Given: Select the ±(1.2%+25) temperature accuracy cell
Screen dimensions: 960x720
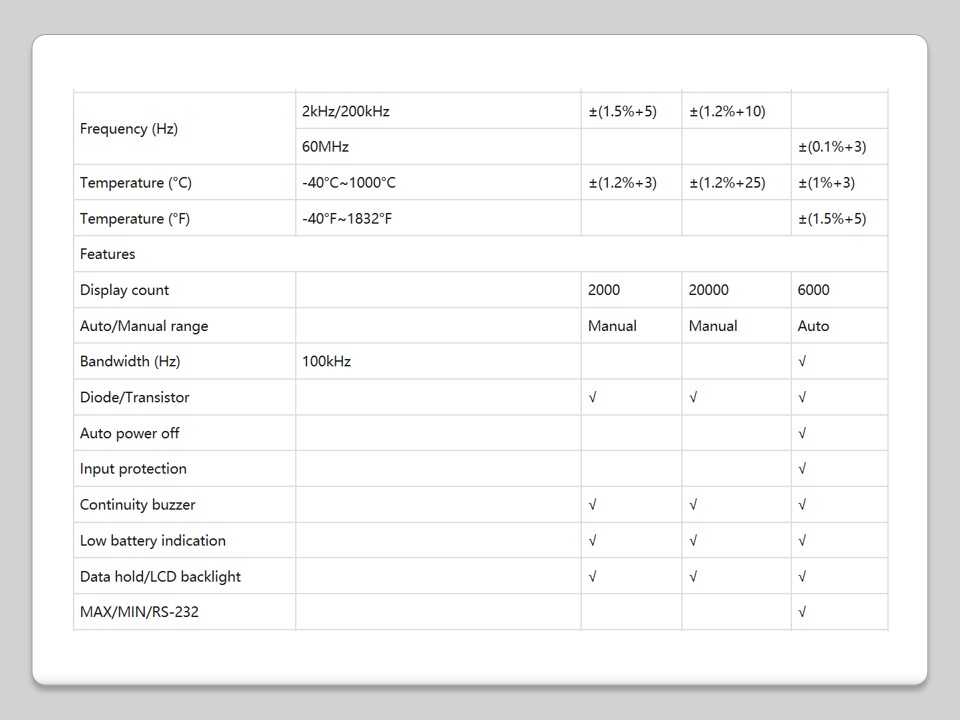Looking at the screenshot, I should (727, 183).
